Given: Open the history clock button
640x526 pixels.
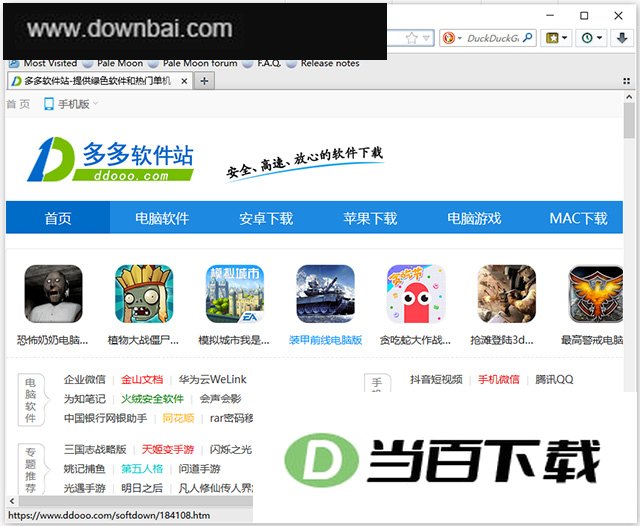Looking at the screenshot, I should click(587, 38).
